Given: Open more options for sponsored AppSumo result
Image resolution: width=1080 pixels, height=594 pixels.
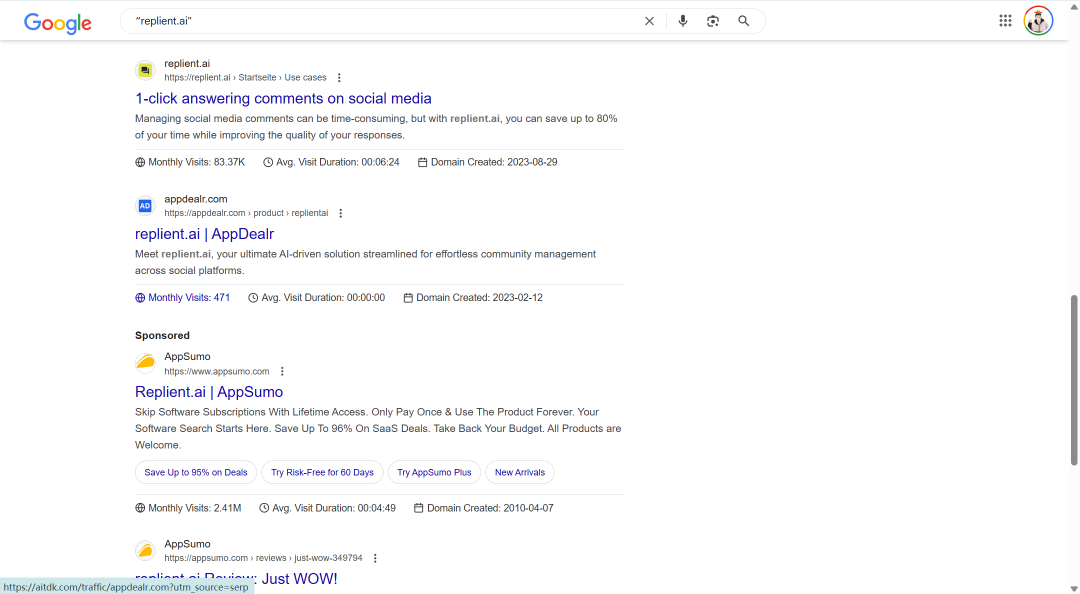Looking at the screenshot, I should pos(282,371).
